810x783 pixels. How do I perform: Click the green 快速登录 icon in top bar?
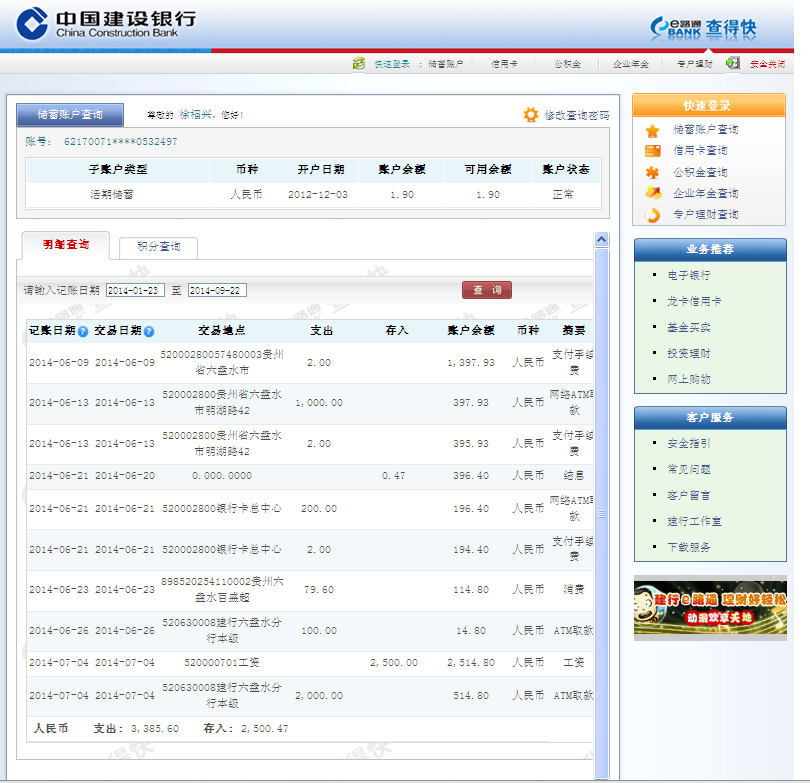pos(359,64)
